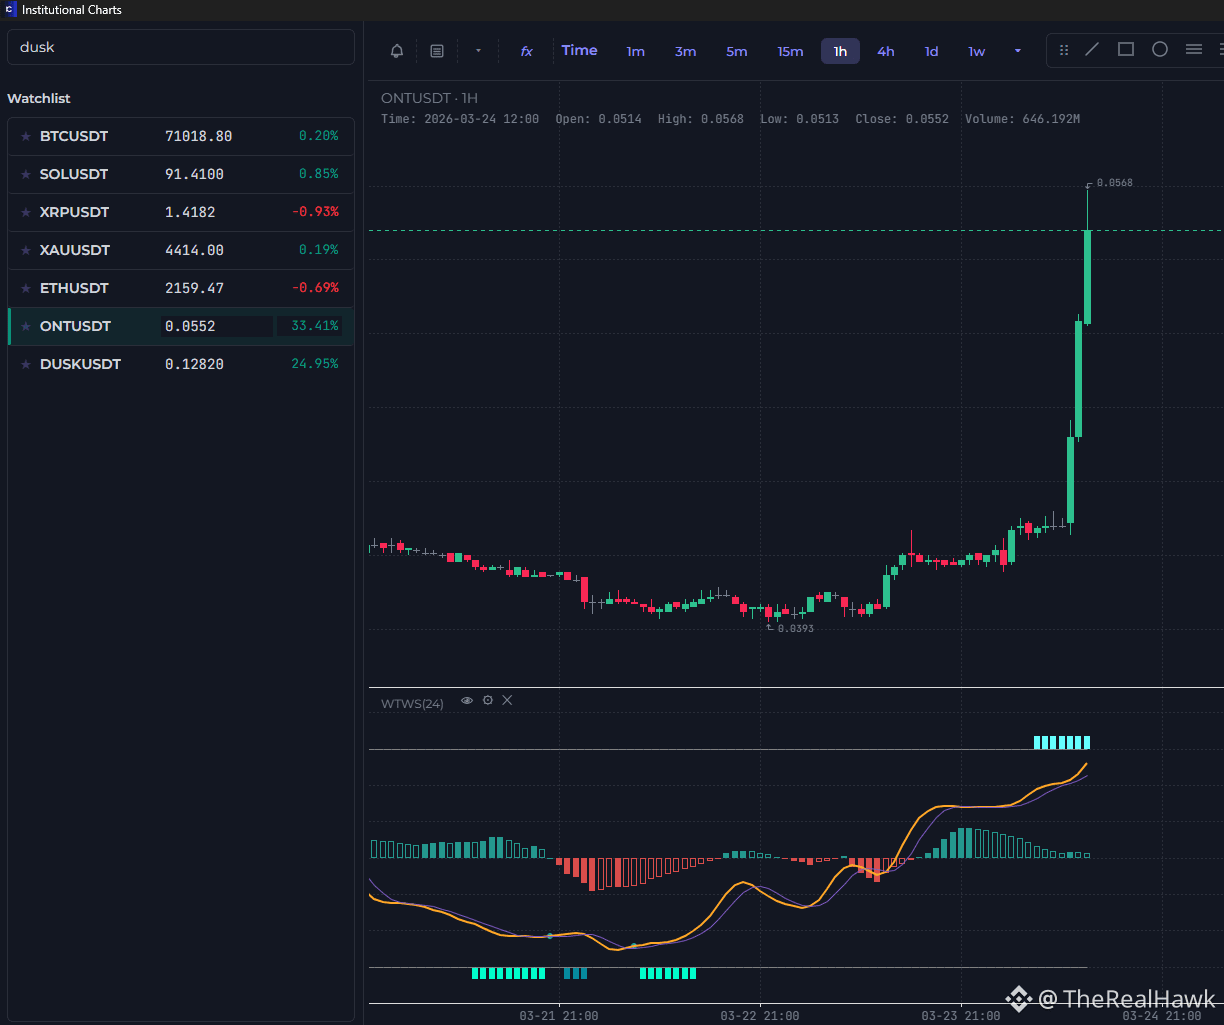This screenshot has height=1025, width=1224.
Task: Click the symbol search field containing dusk
Action: [x=181, y=47]
